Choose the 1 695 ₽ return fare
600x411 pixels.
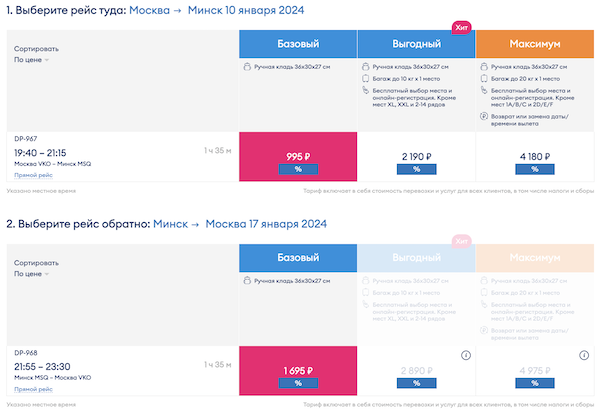[x=298, y=370]
